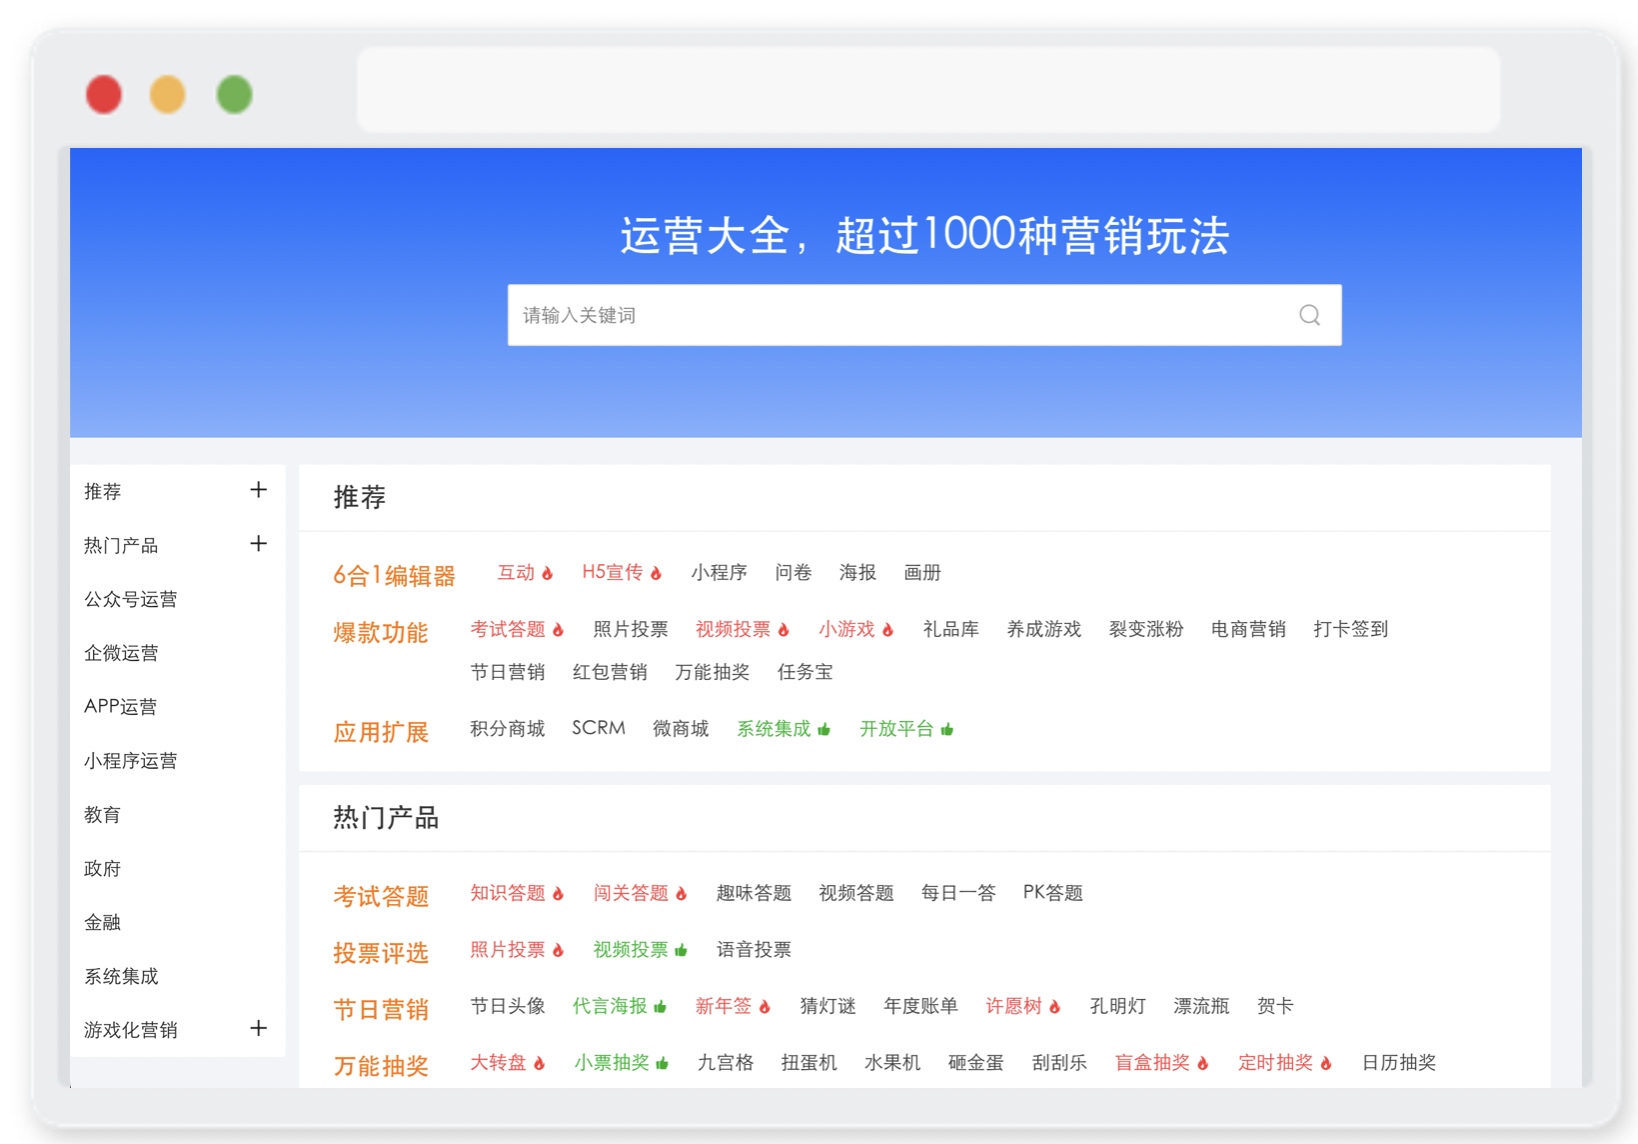
Task: Click thumbs-up icon next to 代言海报
Action: coord(660,1006)
